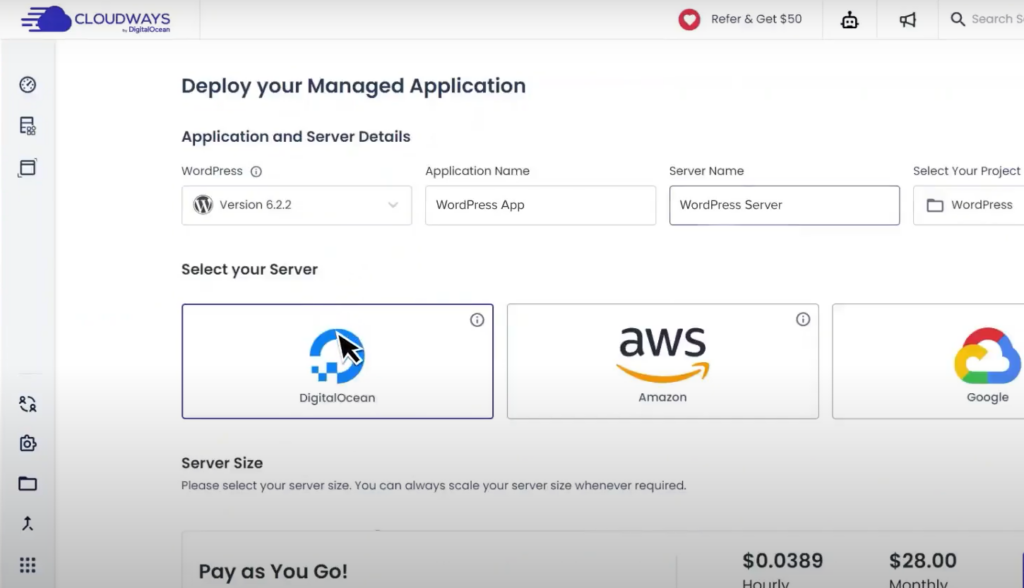Open the robot assistant icon in header
Viewport: 1024px width, 588px height.
[850, 20]
